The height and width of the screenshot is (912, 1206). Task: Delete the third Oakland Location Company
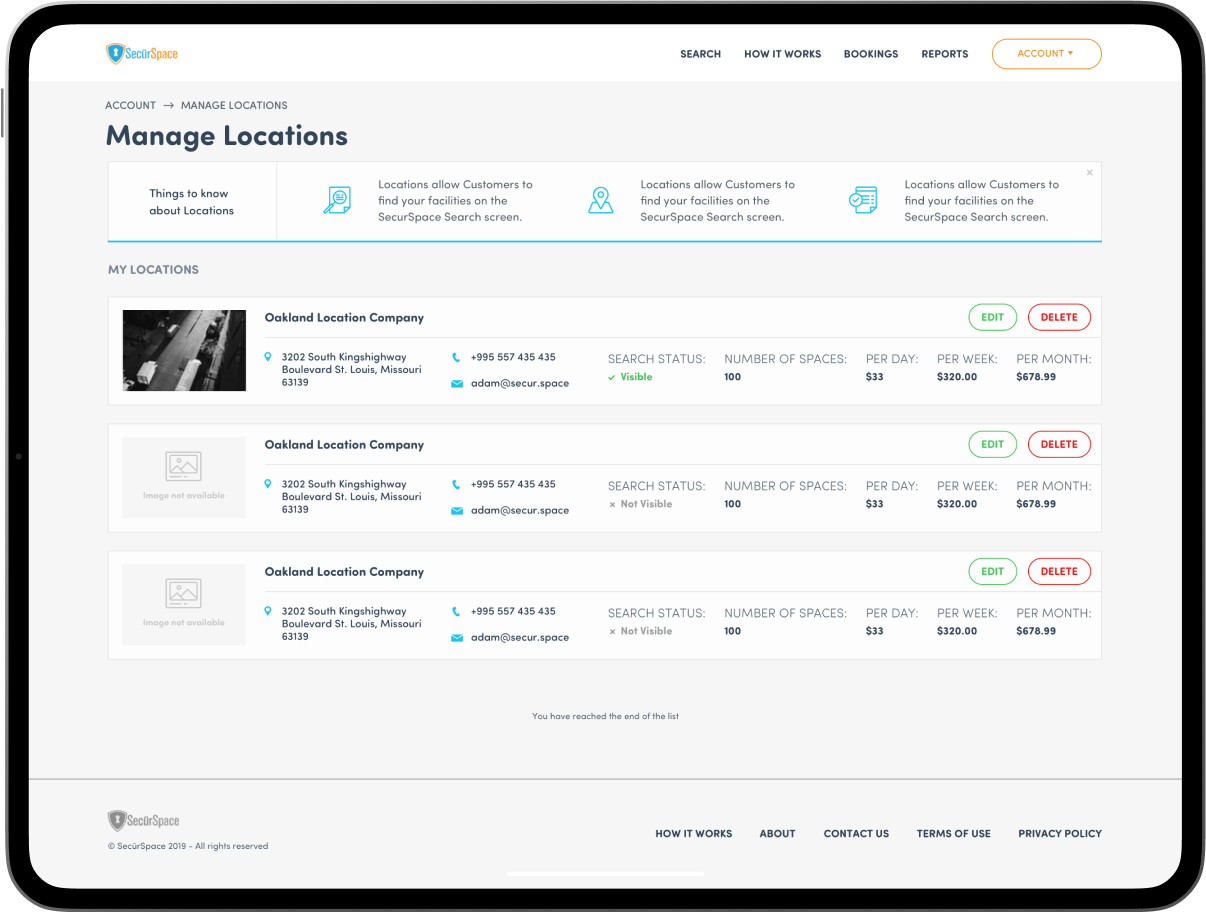click(1059, 572)
